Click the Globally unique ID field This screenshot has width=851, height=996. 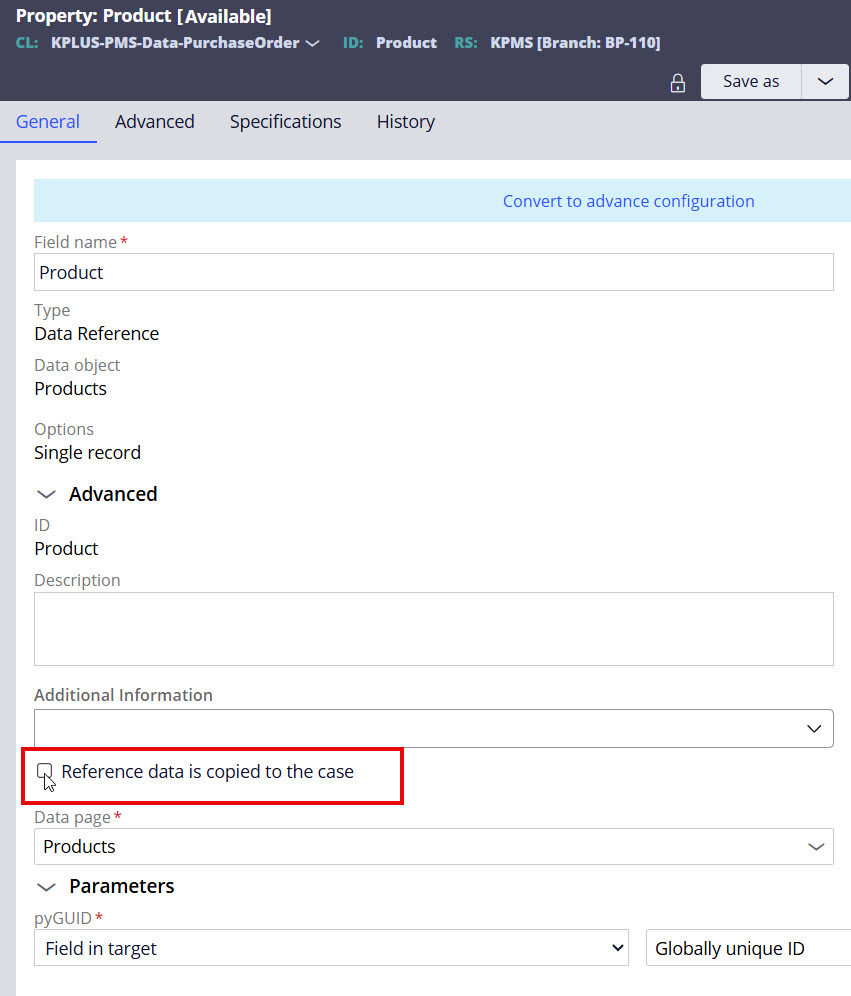click(x=748, y=948)
